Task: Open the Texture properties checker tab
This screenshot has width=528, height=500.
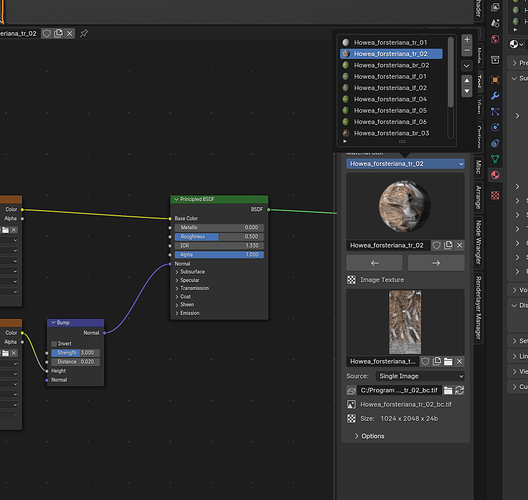Action: (495, 195)
